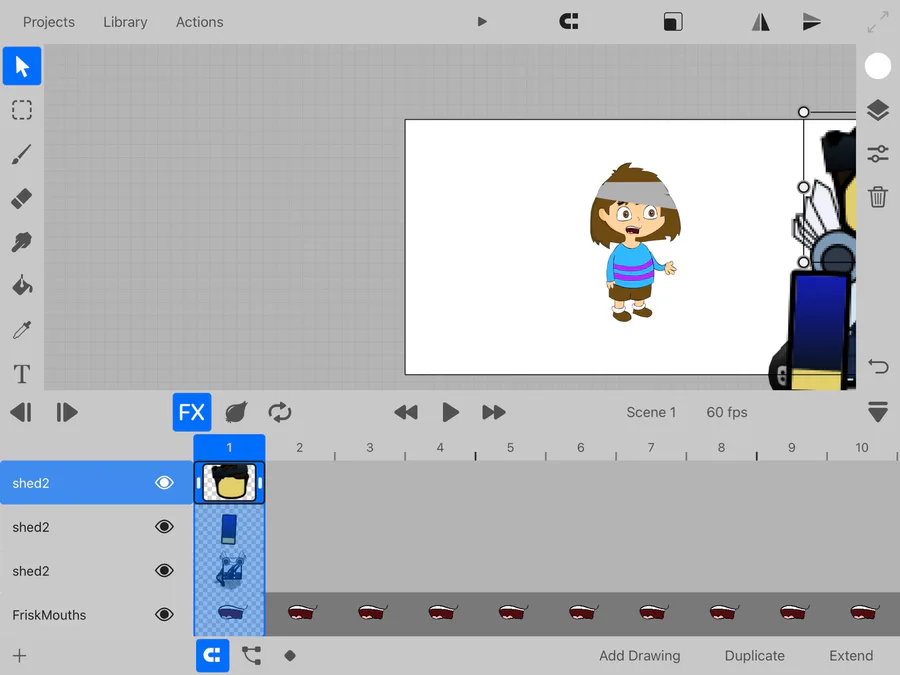Screen dimensions: 900x675
Task: Step to previous frame
Action: (x=21, y=412)
